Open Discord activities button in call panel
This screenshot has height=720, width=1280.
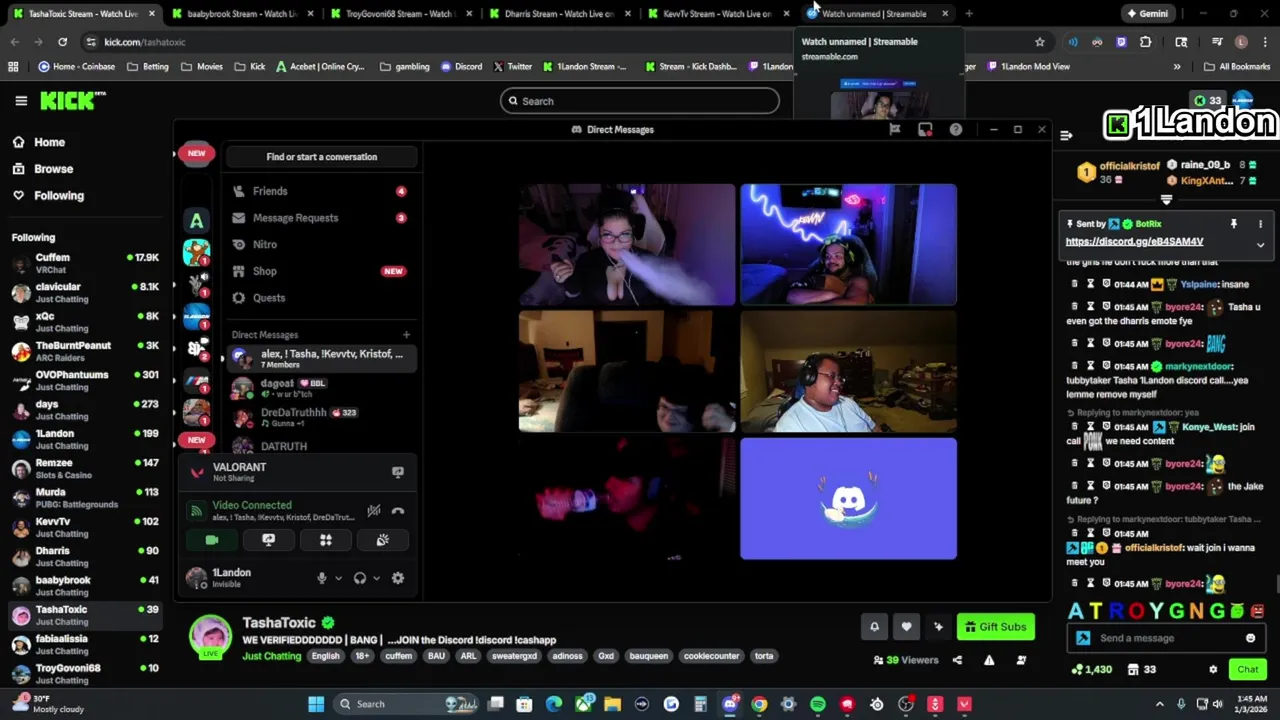click(x=325, y=540)
